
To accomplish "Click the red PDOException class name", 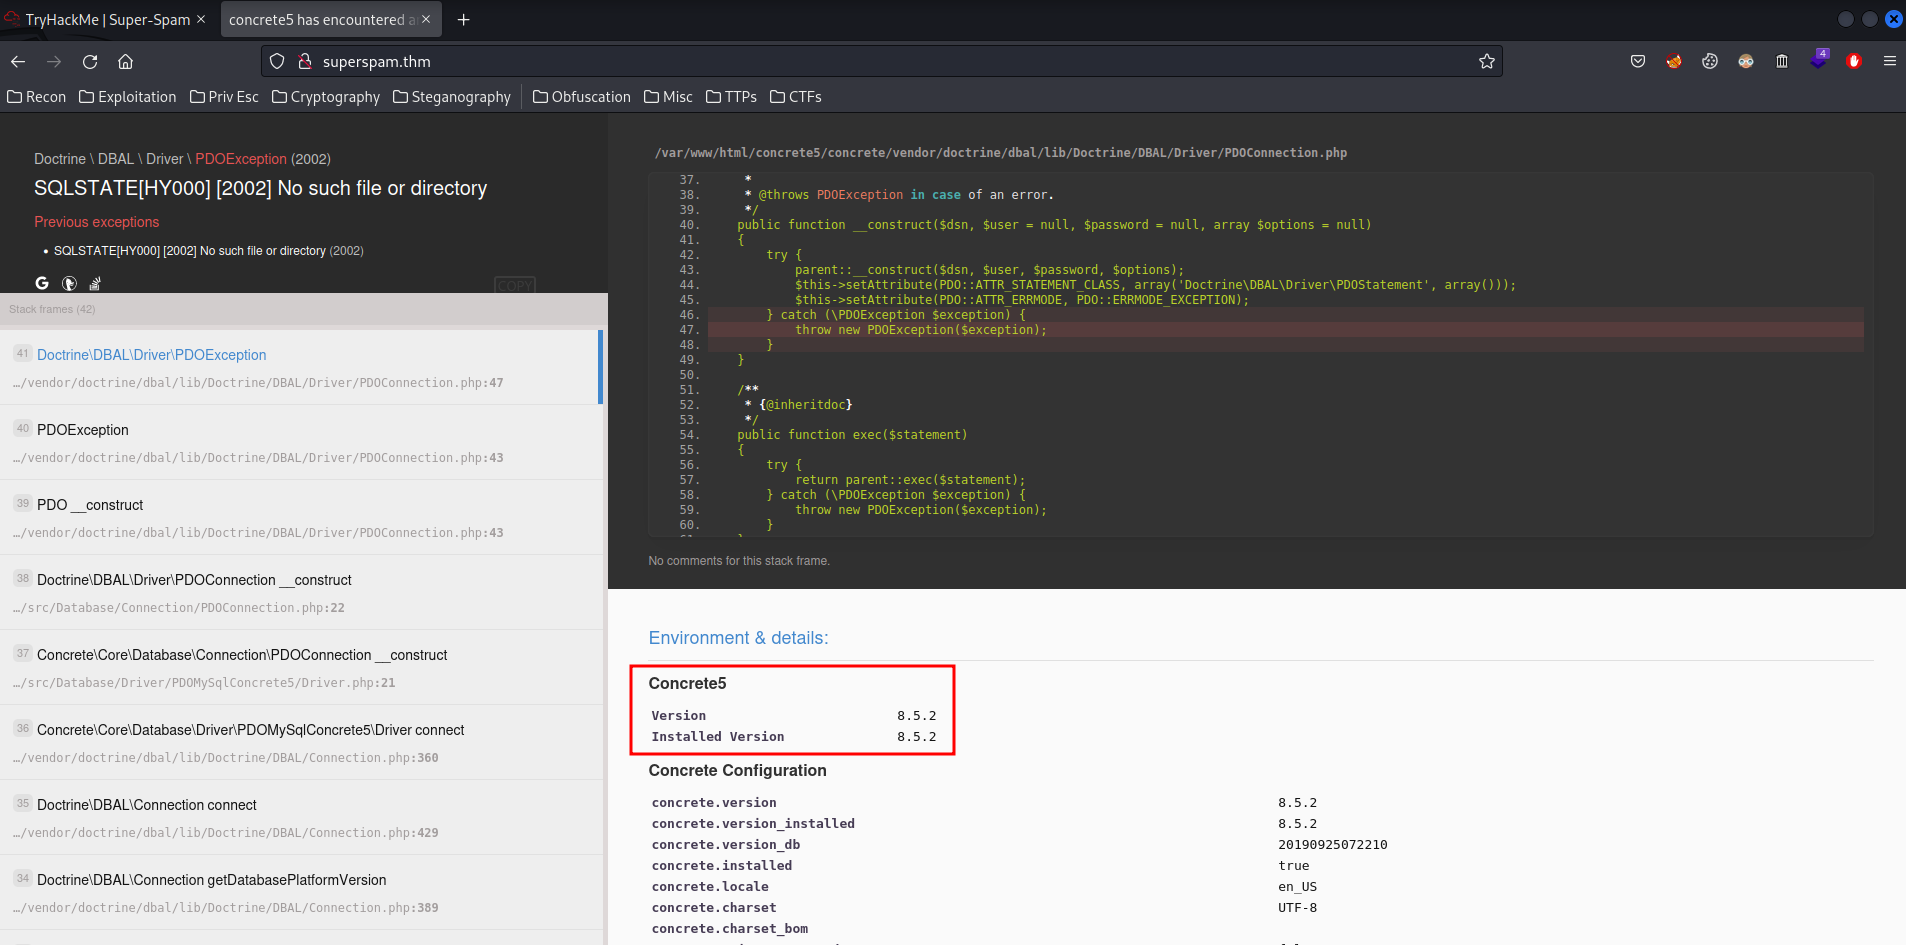I will (x=241, y=159).
